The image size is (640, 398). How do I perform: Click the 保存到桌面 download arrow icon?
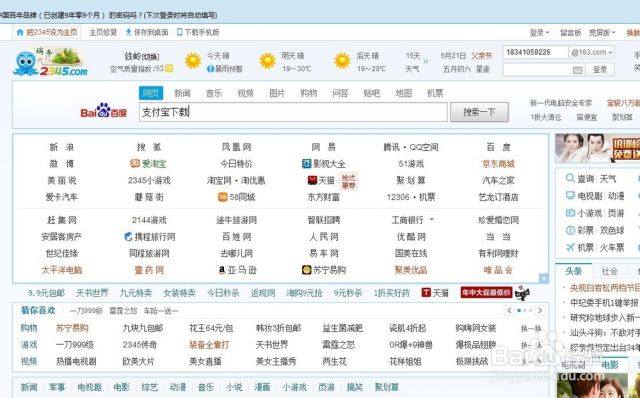(129, 32)
